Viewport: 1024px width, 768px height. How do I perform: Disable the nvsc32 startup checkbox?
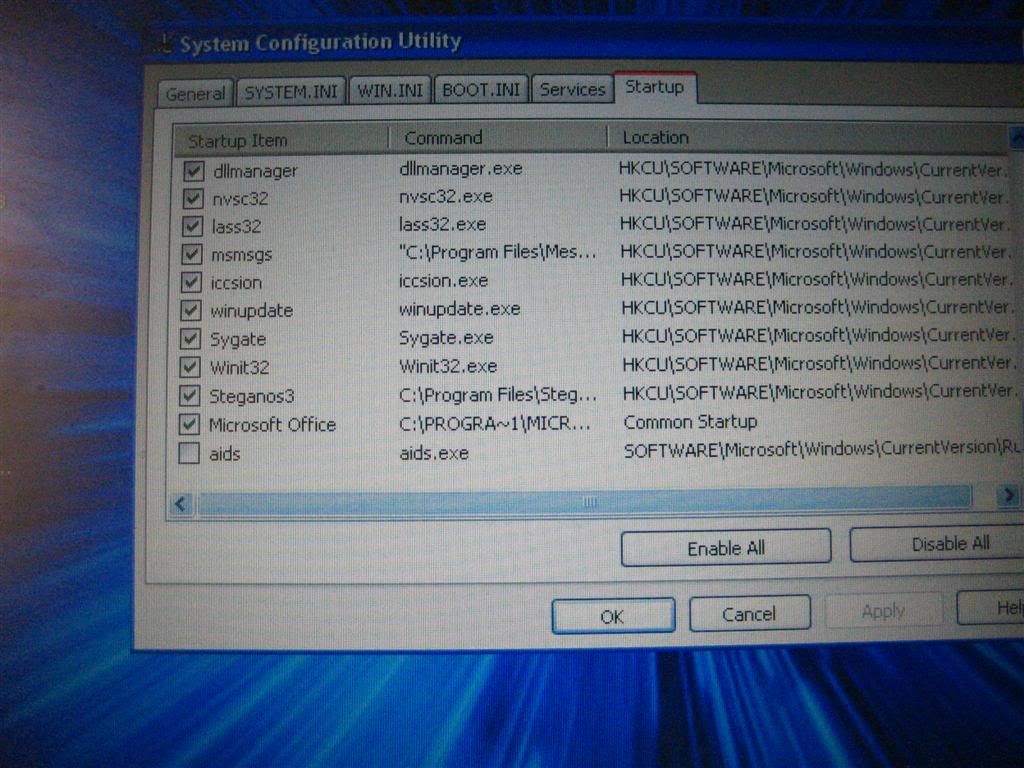coord(192,198)
